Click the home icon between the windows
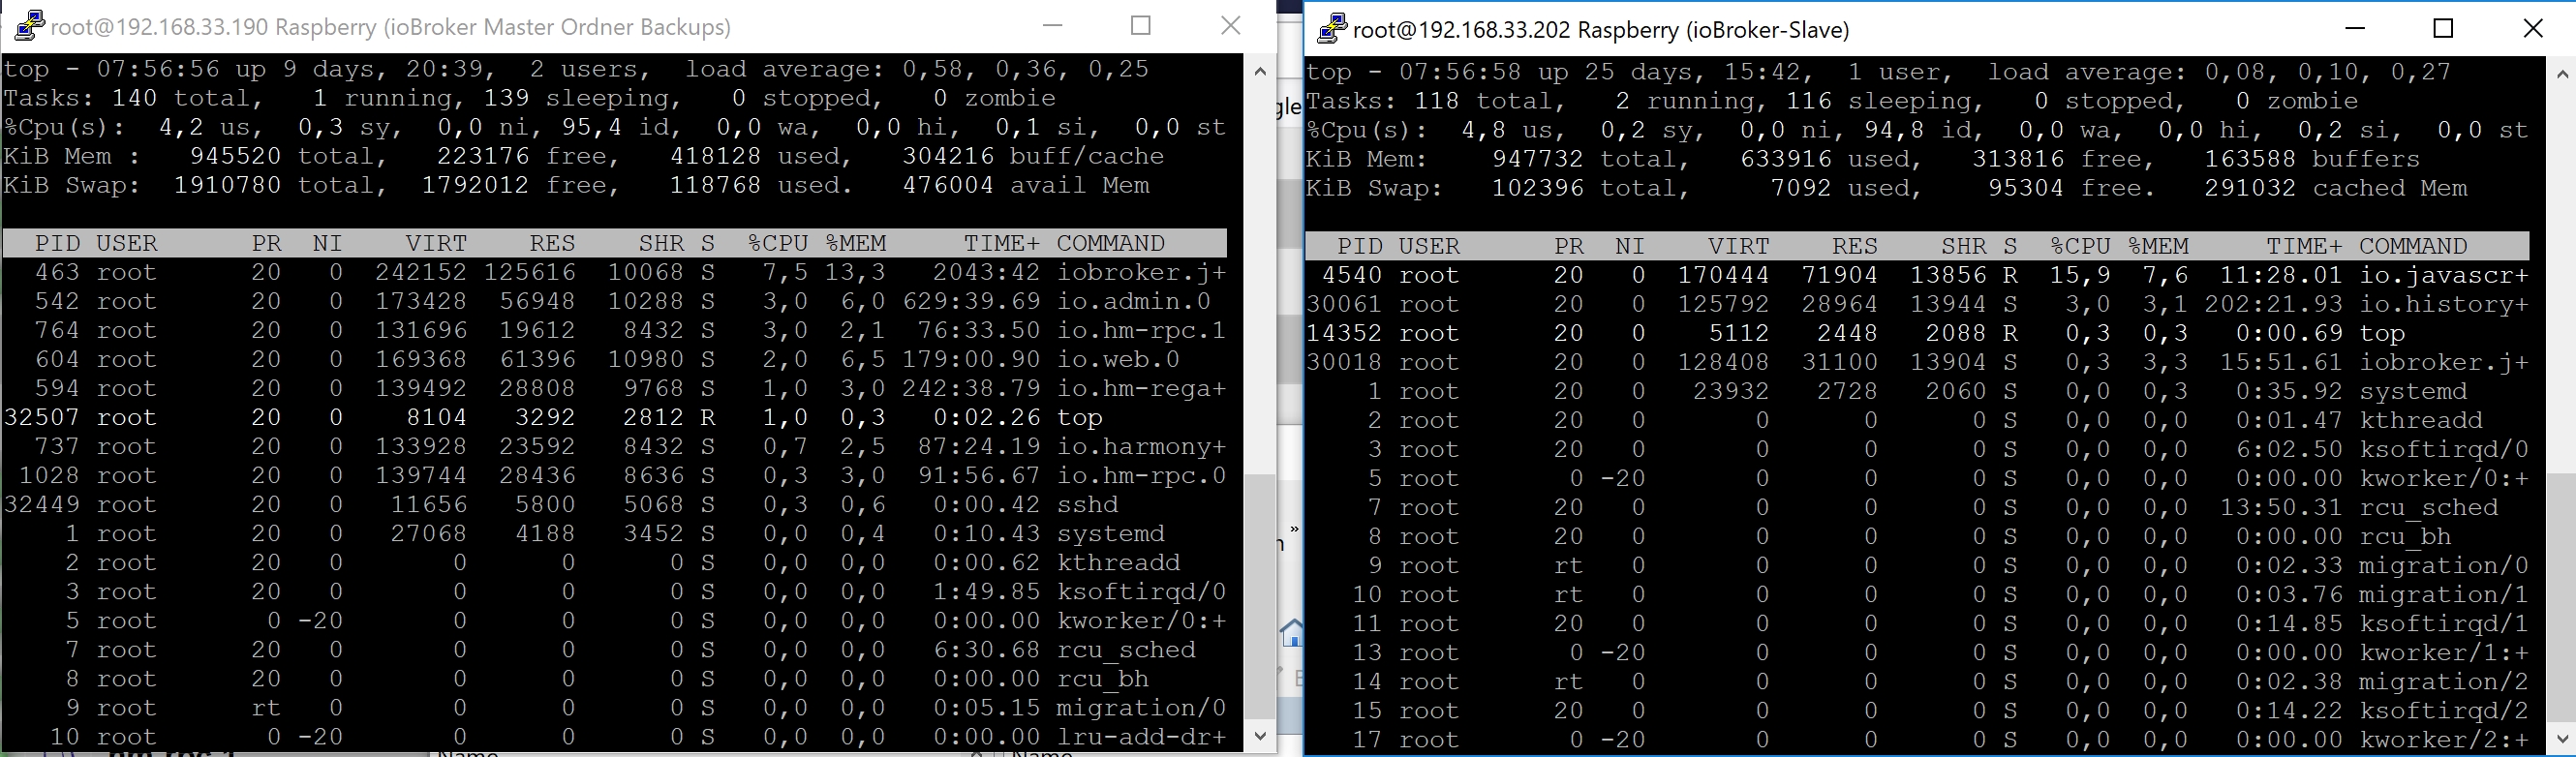This screenshot has height=757, width=2576. pyautogui.click(x=1292, y=633)
